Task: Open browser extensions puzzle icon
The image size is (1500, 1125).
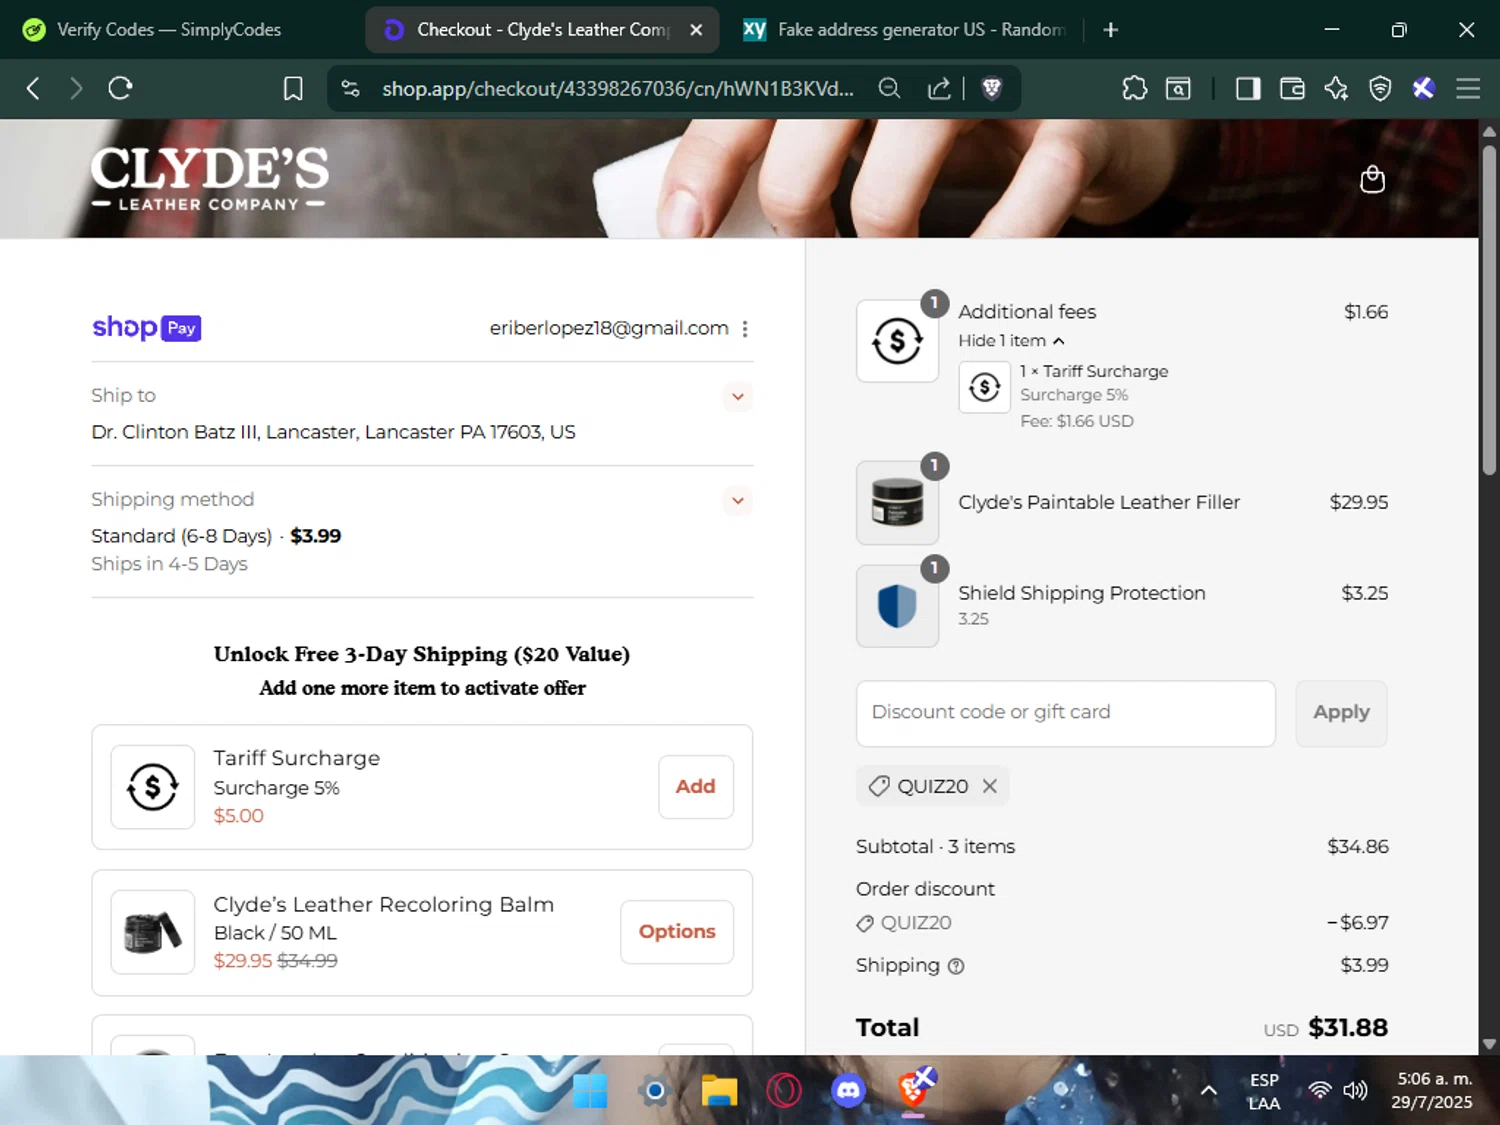Action: pos(1135,89)
